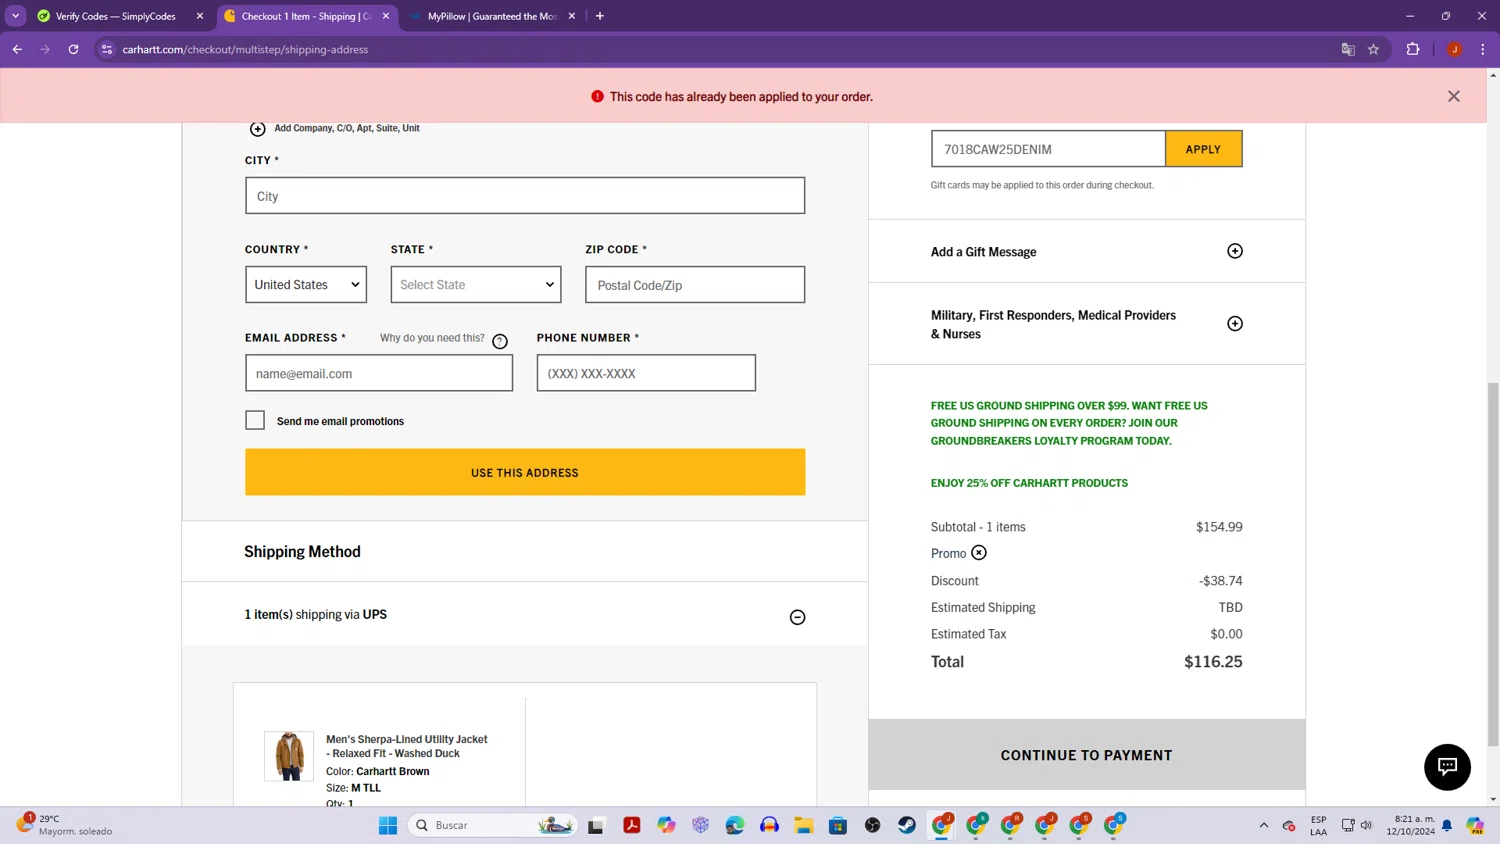The height and width of the screenshot is (844, 1500).
Task: Open Adobe Acrobat from the taskbar
Action: (x=632, y=825)
